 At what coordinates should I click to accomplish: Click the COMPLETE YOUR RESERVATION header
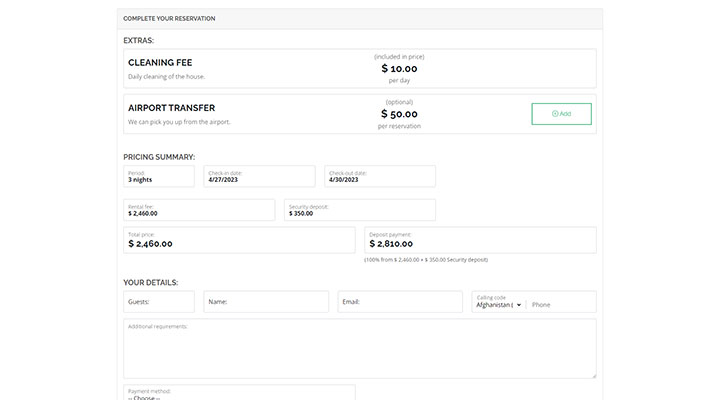coord(169,19)
